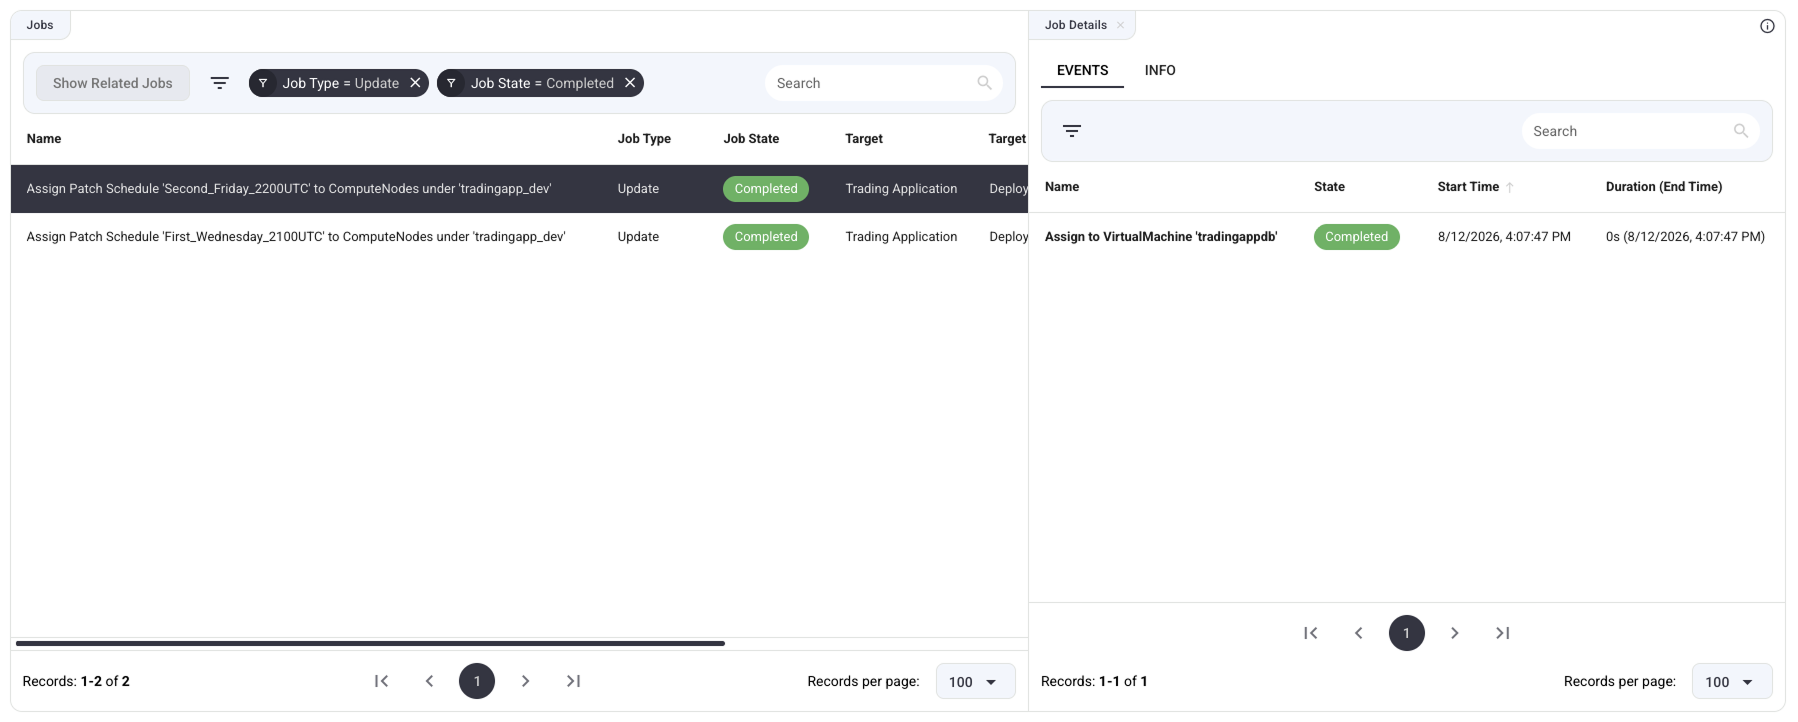Click the info icon at top right
The height and width of the screenshot is (722, 1798).
(1767, 26)
